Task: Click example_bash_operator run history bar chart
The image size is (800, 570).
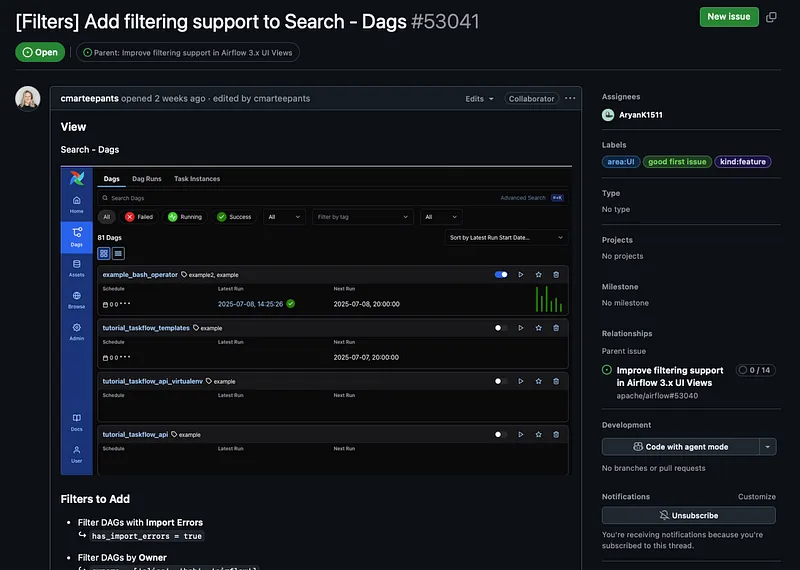Action: click(x=549, y=299)
